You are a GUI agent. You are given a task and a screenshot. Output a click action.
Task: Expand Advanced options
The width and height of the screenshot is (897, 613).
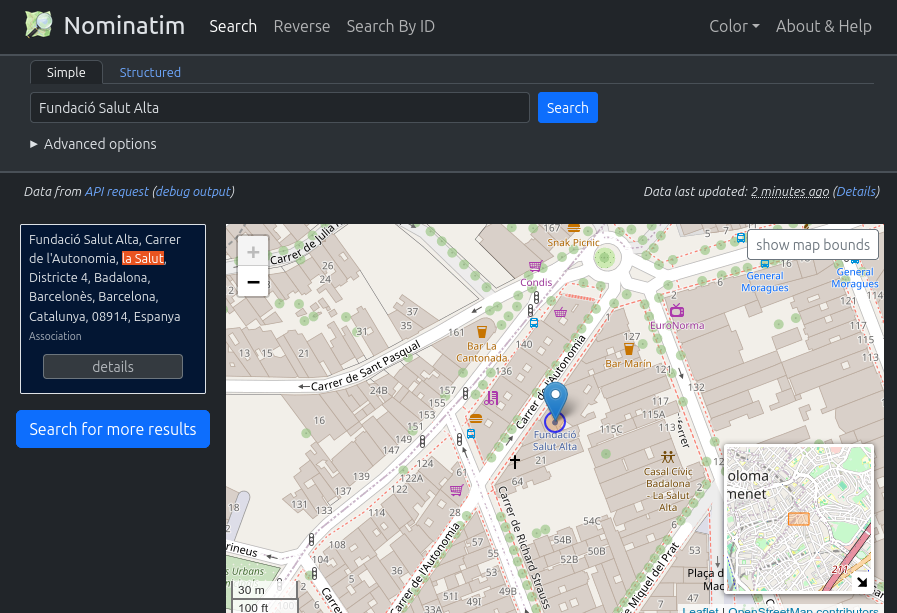coord(93,144)
